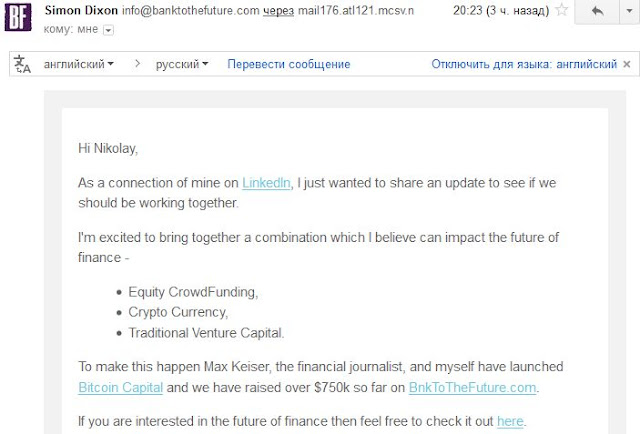This screenshot has height=434, width=640.
Task: Close the translation bar with the X
Action: 627,64
